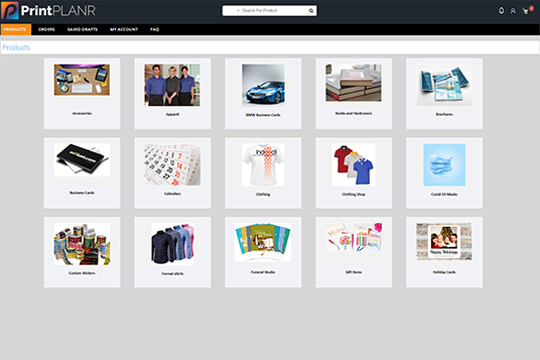
Task: Click the Products page heading
Action: (16, 48)
